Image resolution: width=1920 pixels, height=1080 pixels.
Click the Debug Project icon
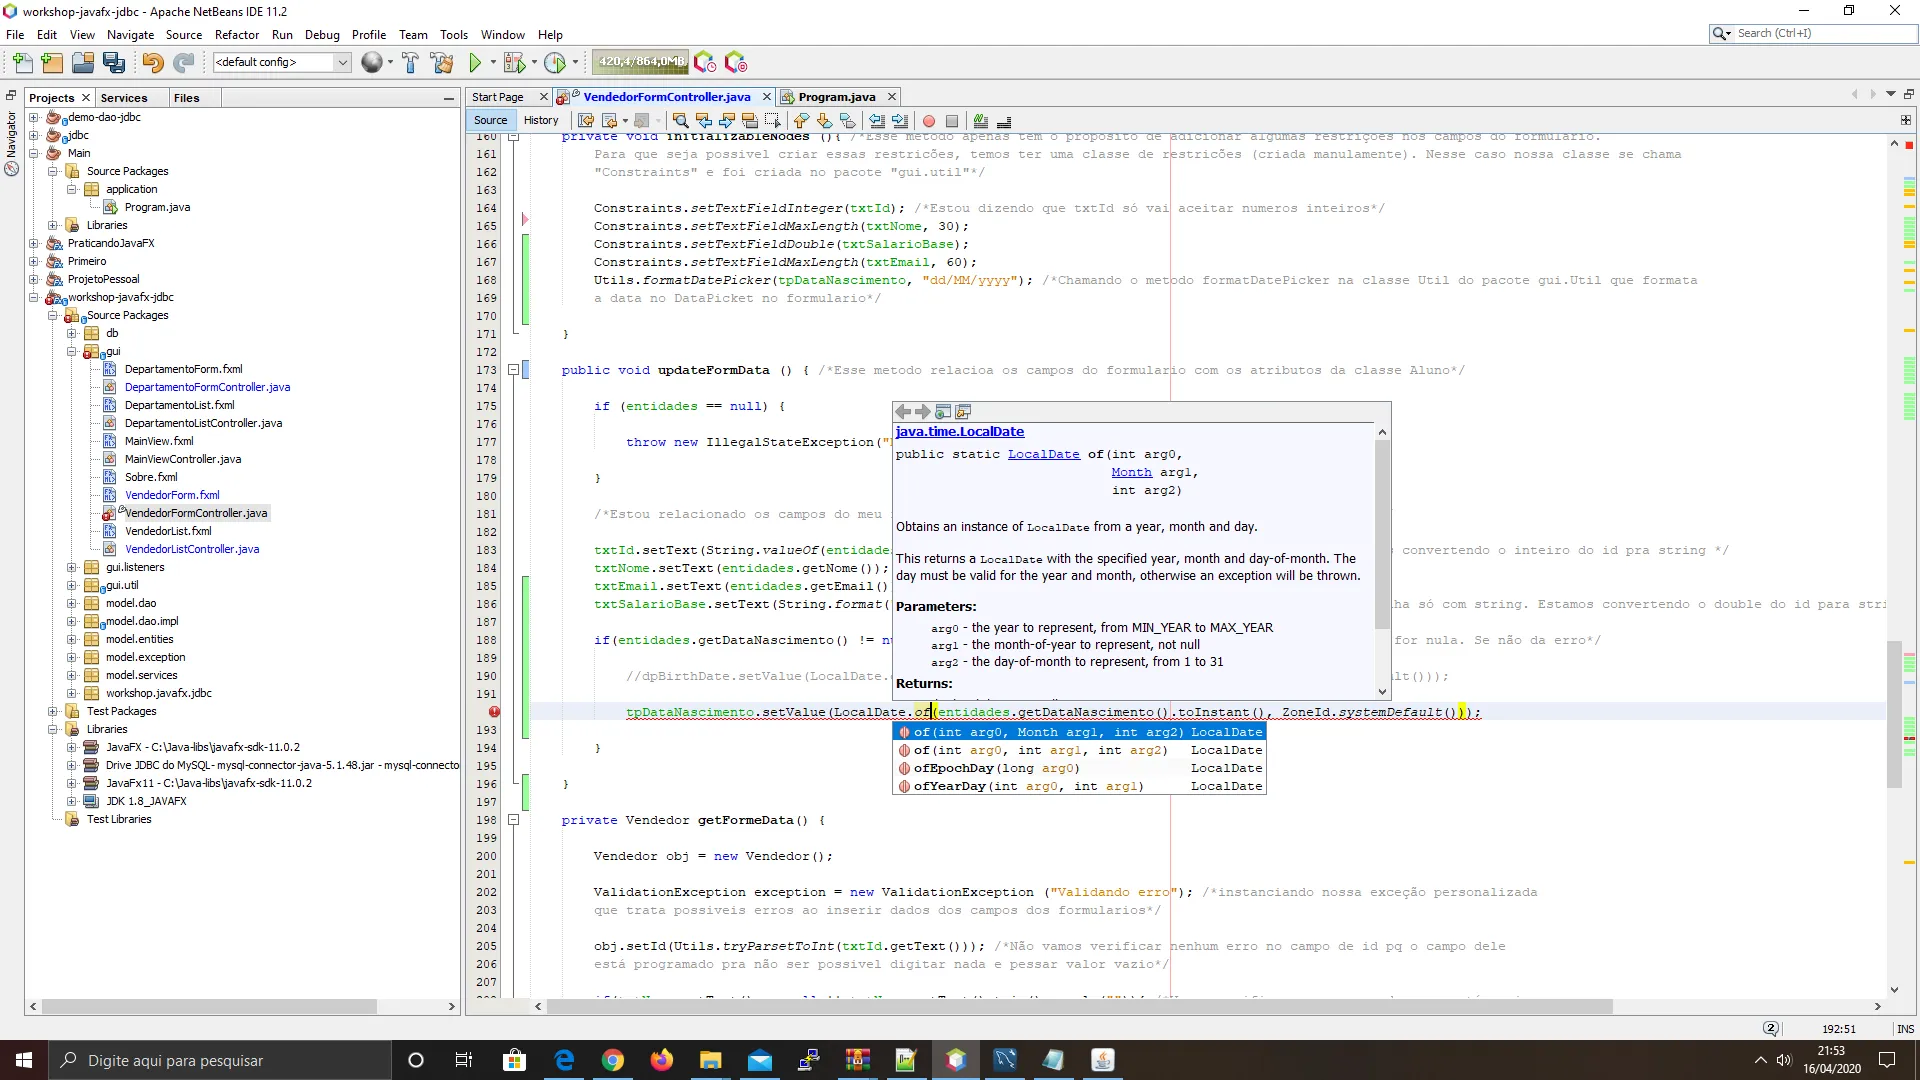coord(514,63)
